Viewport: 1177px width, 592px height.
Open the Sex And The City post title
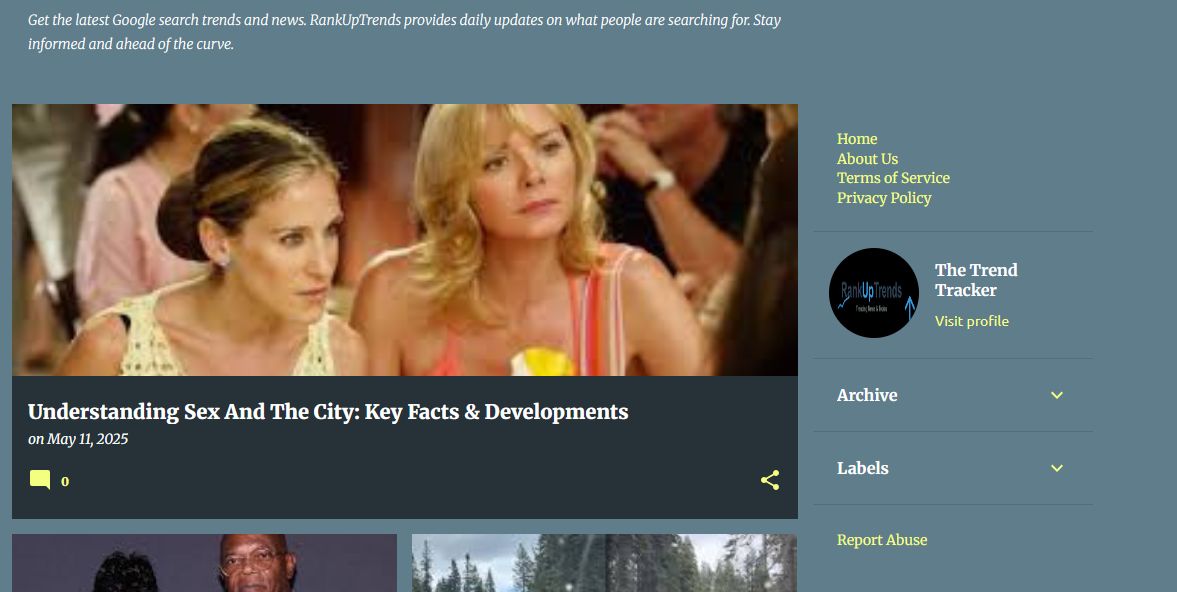click(x=328, y=412)
